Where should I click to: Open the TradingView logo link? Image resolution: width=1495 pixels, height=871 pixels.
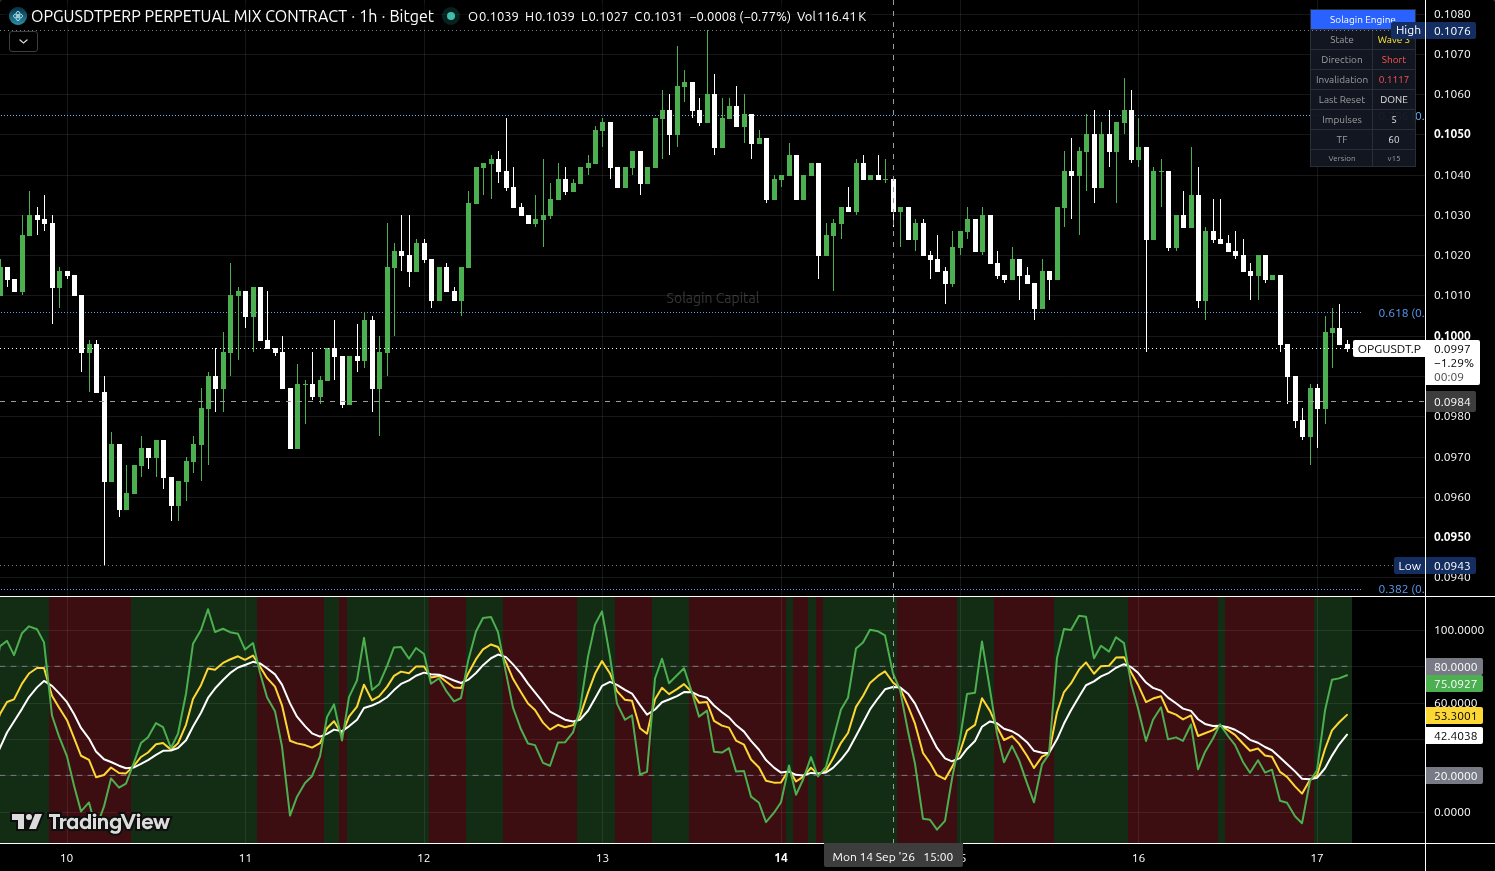(90, 822)
